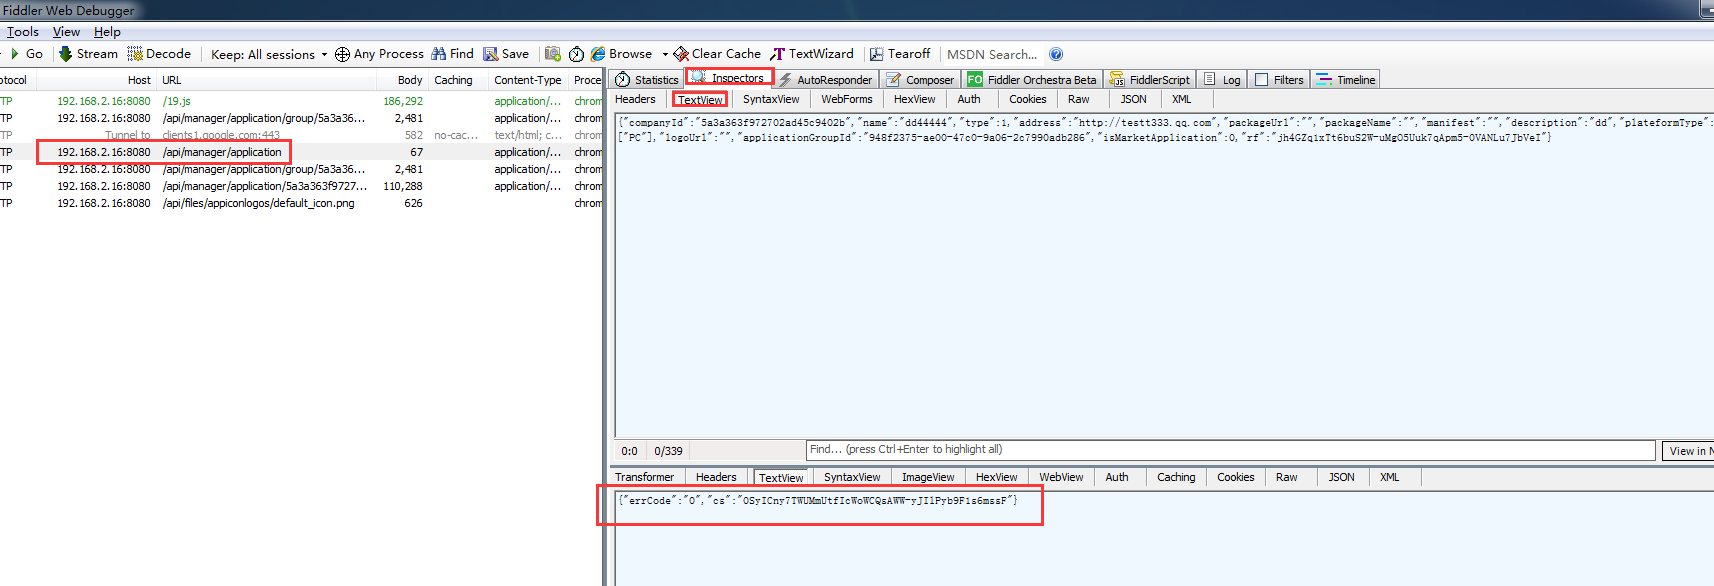Screen dimensions: 1714x586
Task: Select response Caching tab
Action: coord(1176,477)
